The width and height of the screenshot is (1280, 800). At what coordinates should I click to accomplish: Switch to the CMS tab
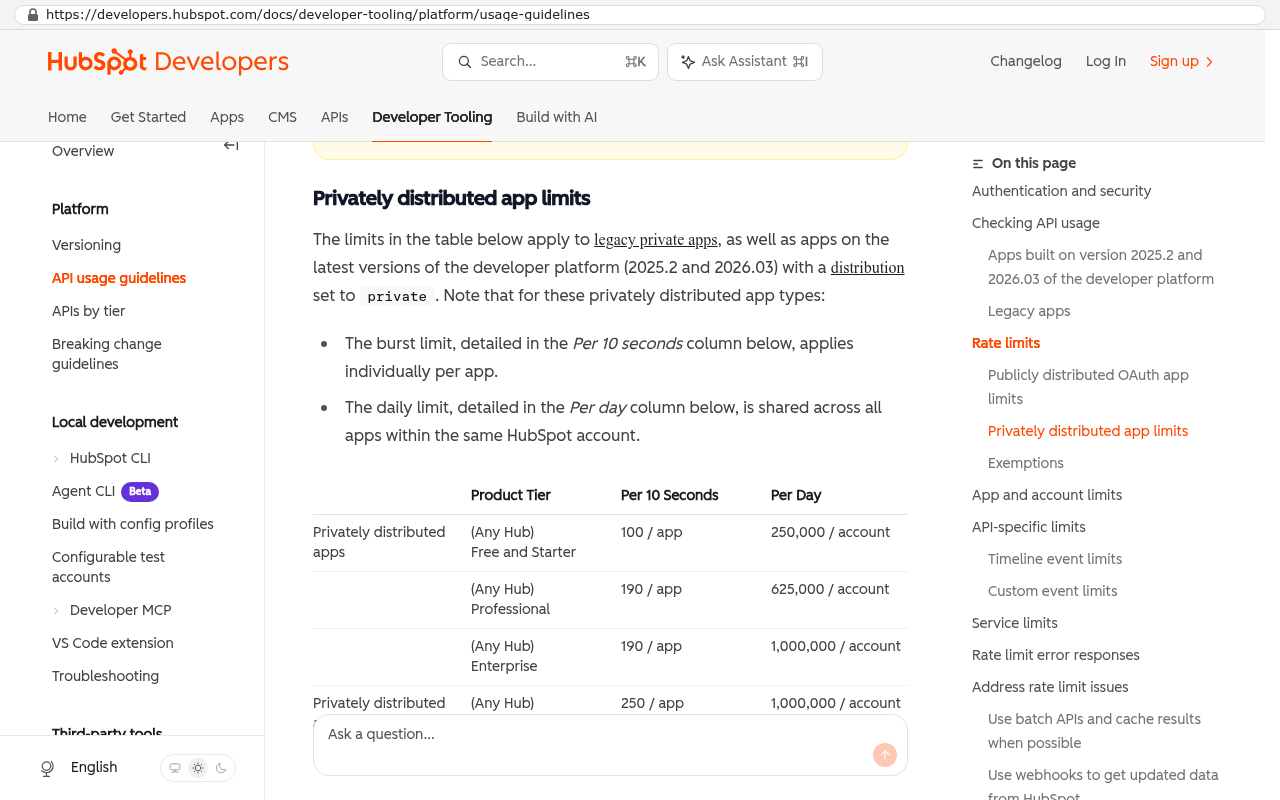tap(282, 117)
